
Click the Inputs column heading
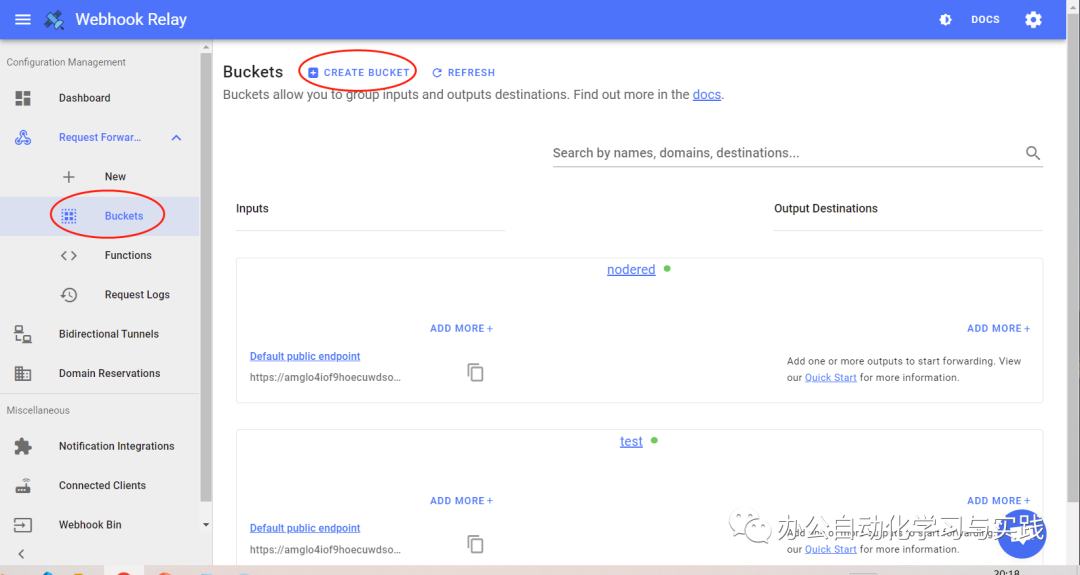tap(252, 209)
